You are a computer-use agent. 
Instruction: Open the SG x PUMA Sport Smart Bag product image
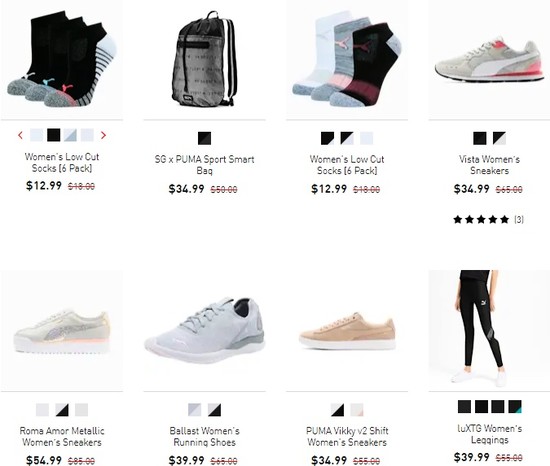point(204,59)
